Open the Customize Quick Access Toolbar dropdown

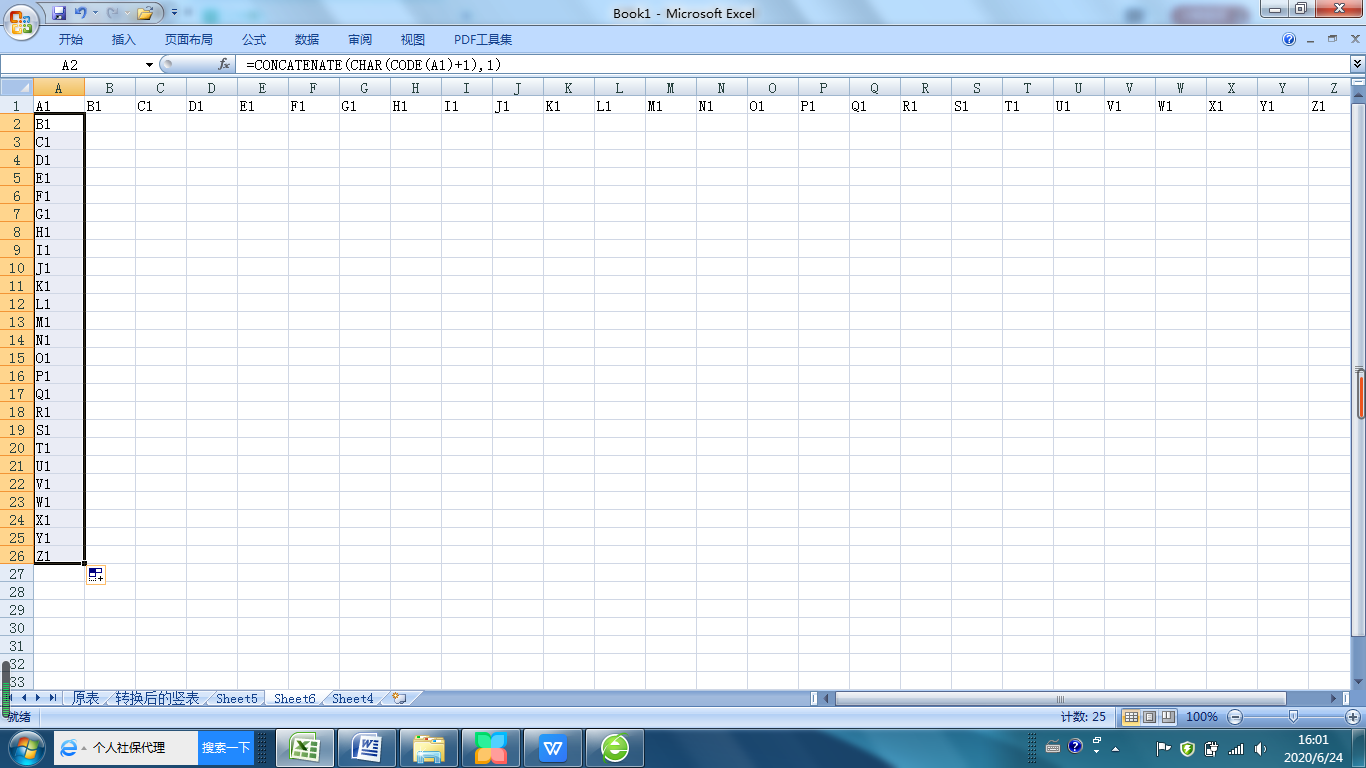174,13
